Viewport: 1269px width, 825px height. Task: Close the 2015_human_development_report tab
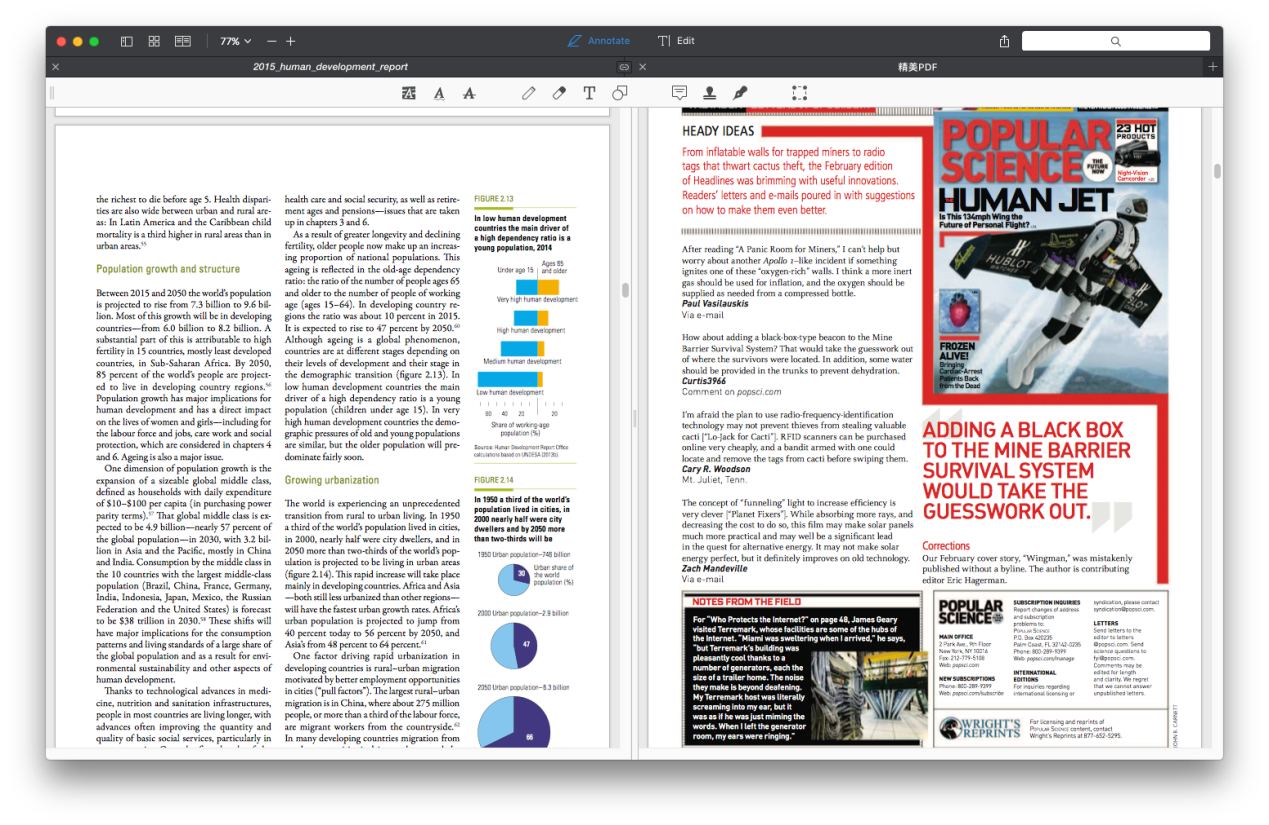click(55, 67)
